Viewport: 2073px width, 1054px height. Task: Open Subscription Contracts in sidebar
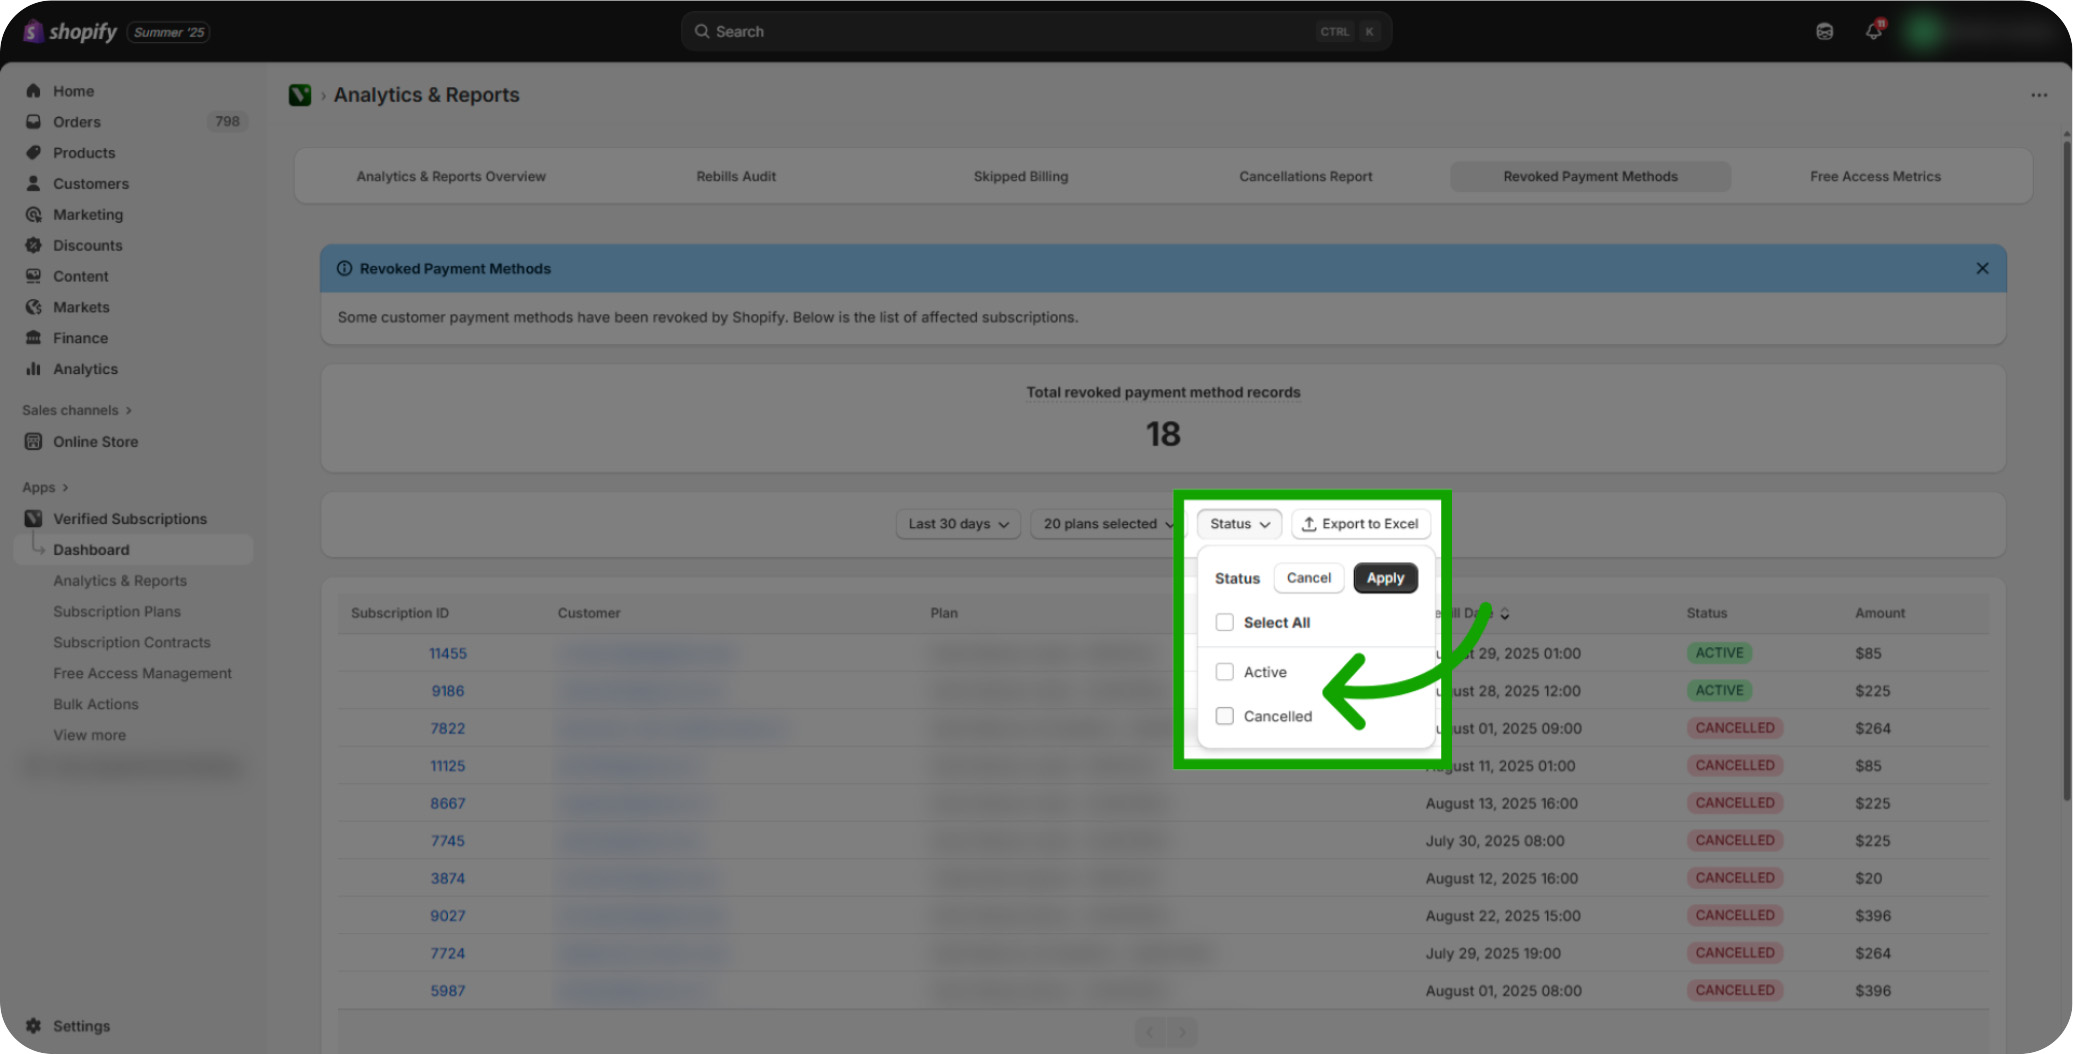pos(132,643)
